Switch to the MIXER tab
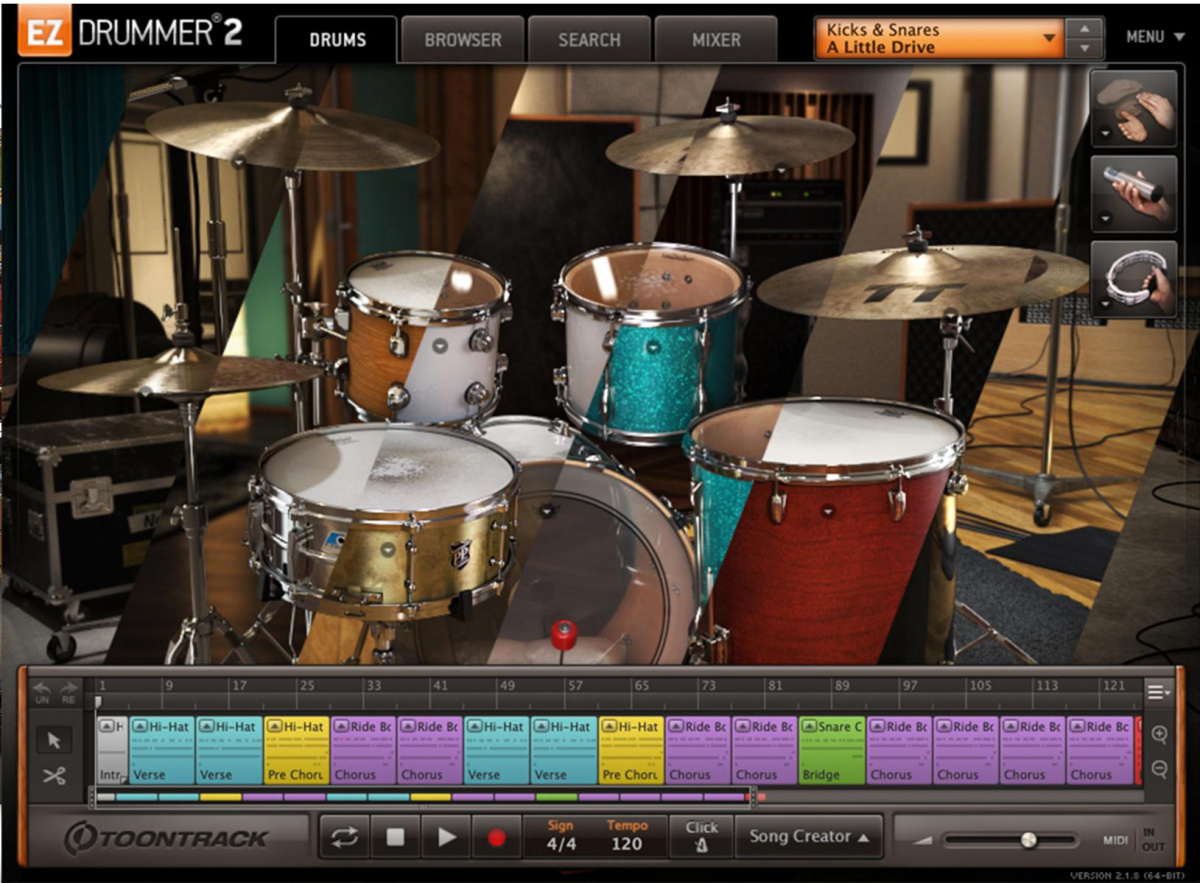Viewport: 1200px width, 883px height. point(716,40)
